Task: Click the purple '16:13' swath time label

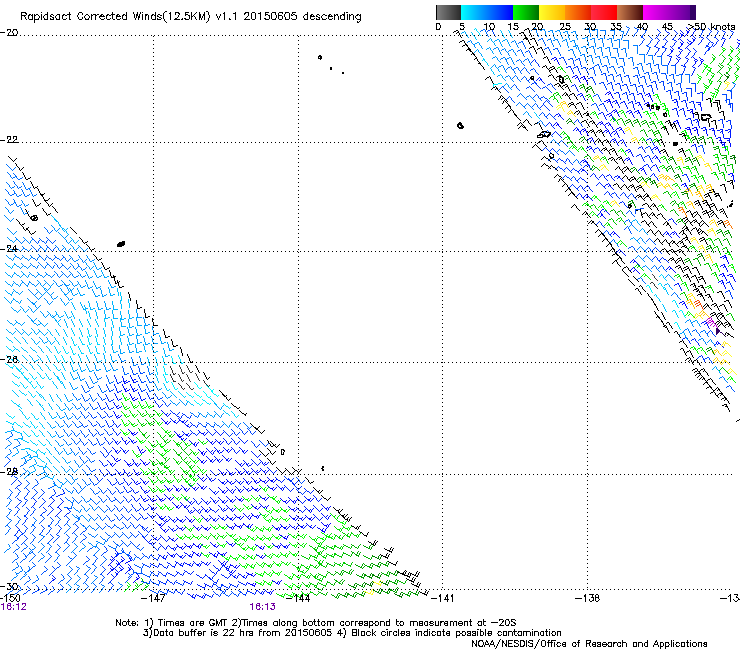Action: [262, 607]
